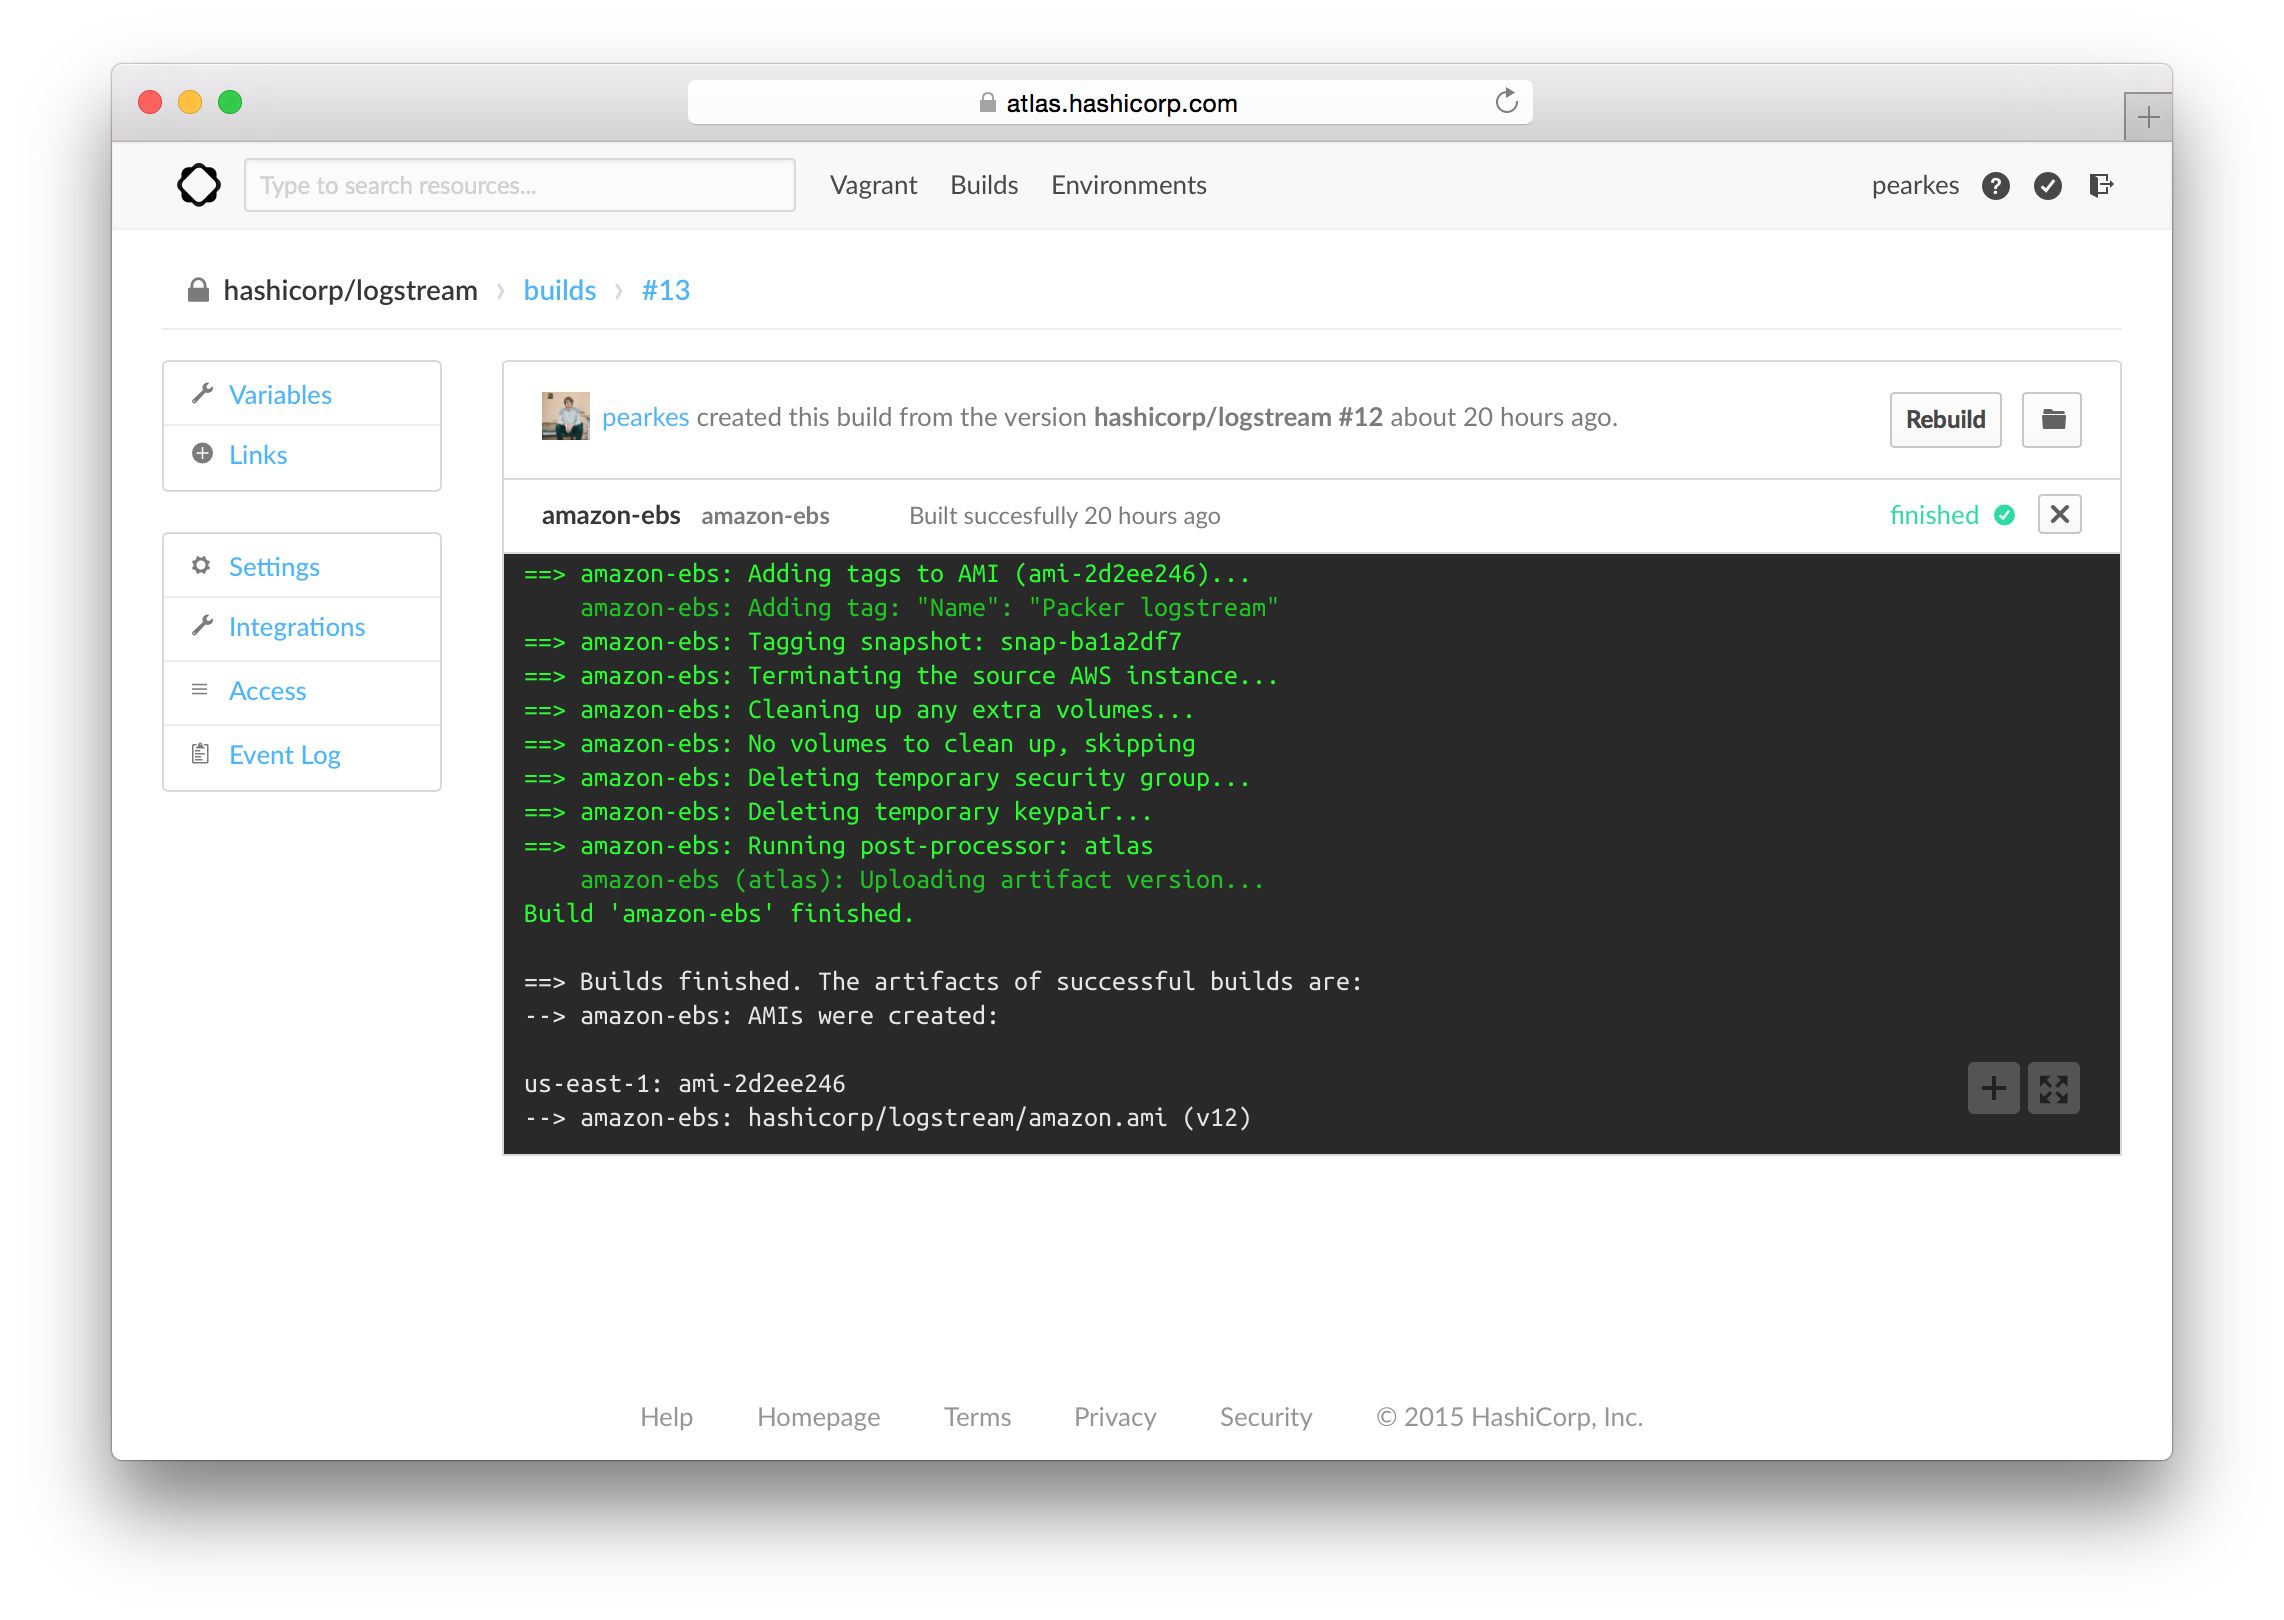
Task: Click the lock icon beside hashicorp/logstream
Action: point(198,290)
